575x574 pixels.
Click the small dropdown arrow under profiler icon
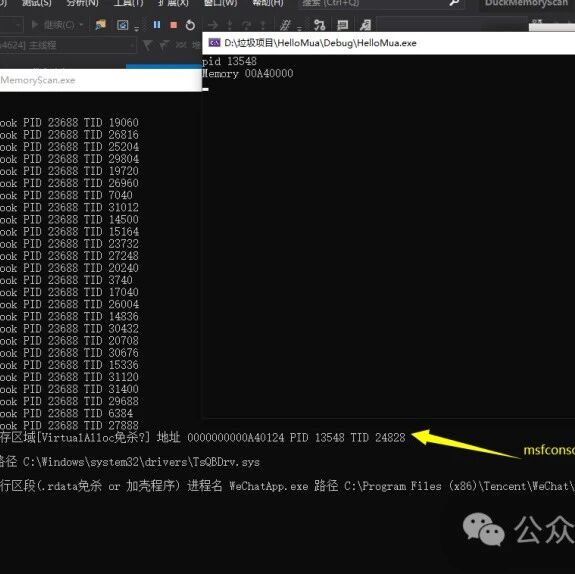pos(136,28)
